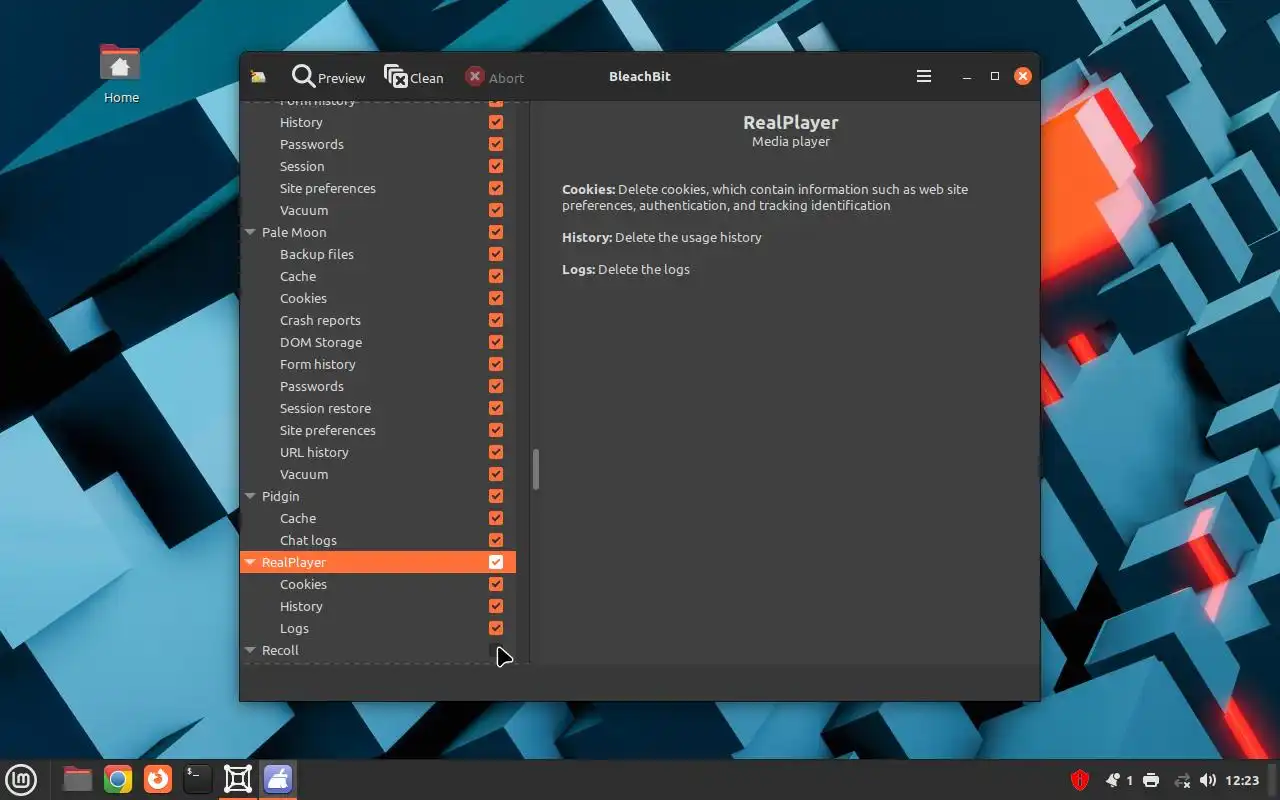The image size is (1280, 800).
Task: Run Preview with magnifier icon
Action: pos(328,77)
